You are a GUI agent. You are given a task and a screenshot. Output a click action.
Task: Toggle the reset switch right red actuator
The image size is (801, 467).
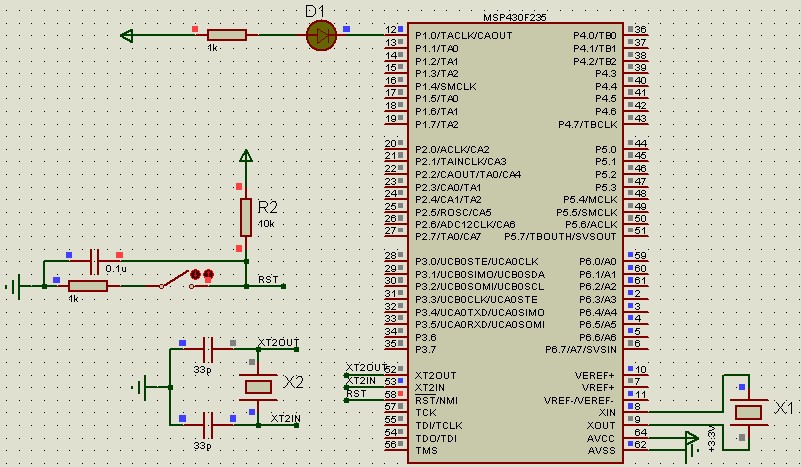click(208, 274)
